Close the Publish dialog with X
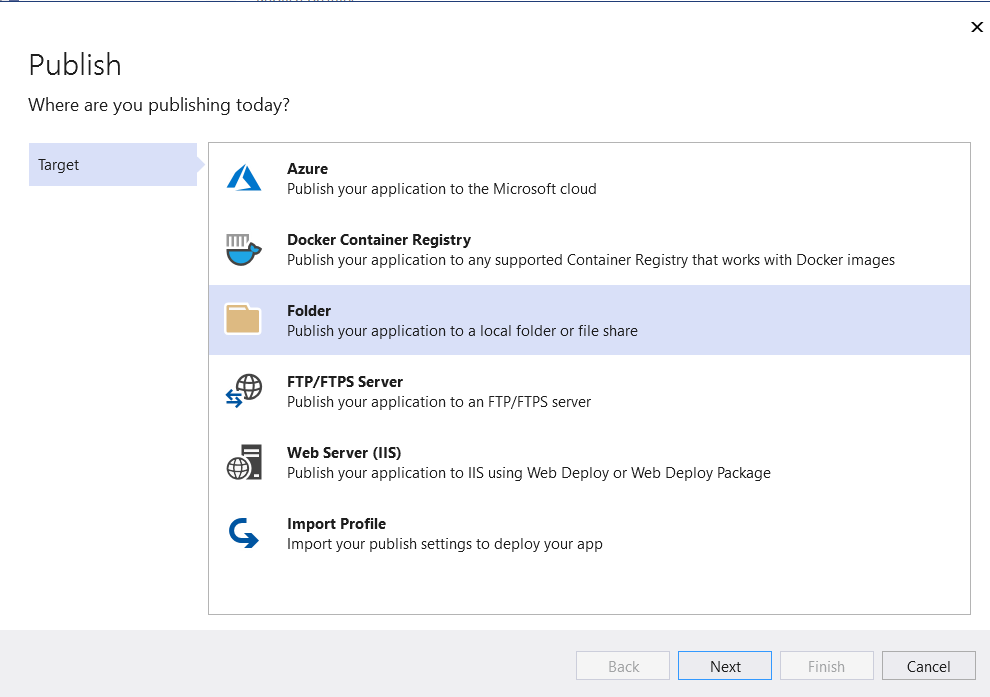This screenshot has width=990, height=697. pos(977,27)
